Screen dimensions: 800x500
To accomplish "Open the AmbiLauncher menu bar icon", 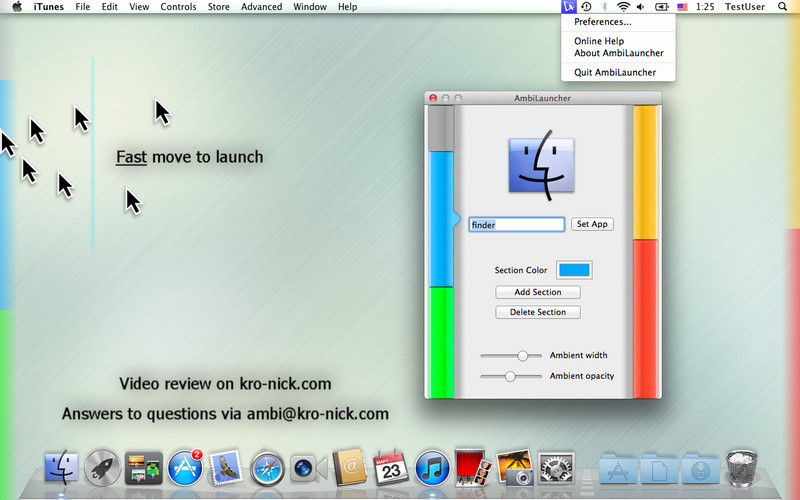I will 568,7.
